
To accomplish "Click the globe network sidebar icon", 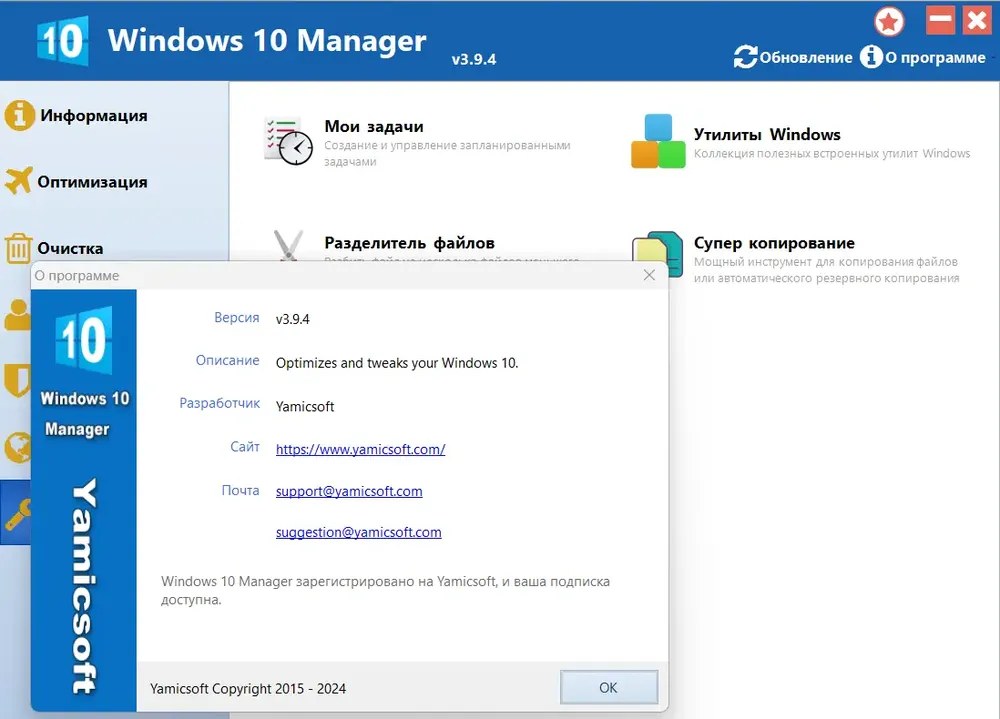I will click(x=17, y=447).
